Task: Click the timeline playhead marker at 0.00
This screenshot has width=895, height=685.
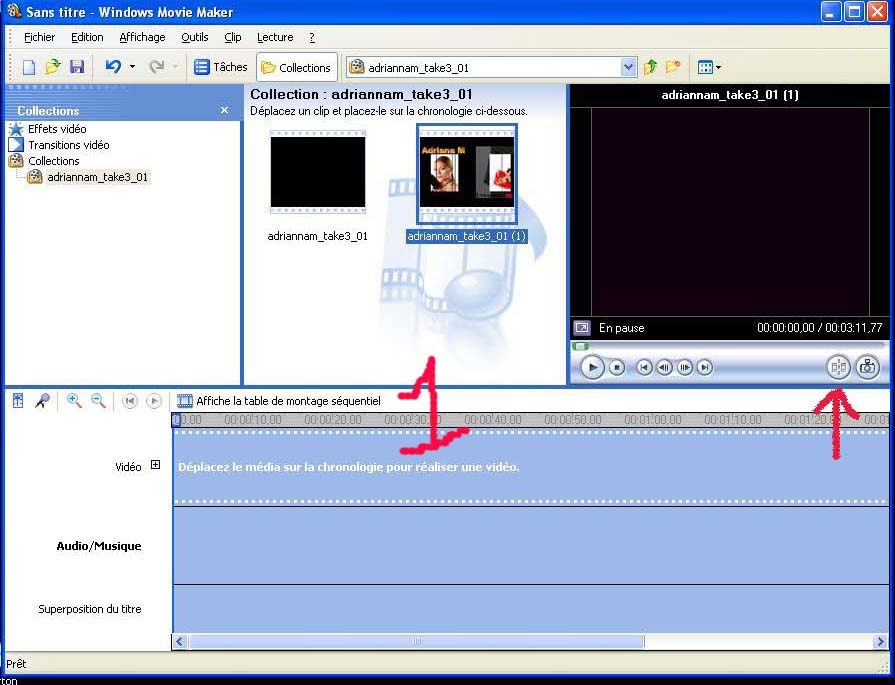Action: click(176, 420)
